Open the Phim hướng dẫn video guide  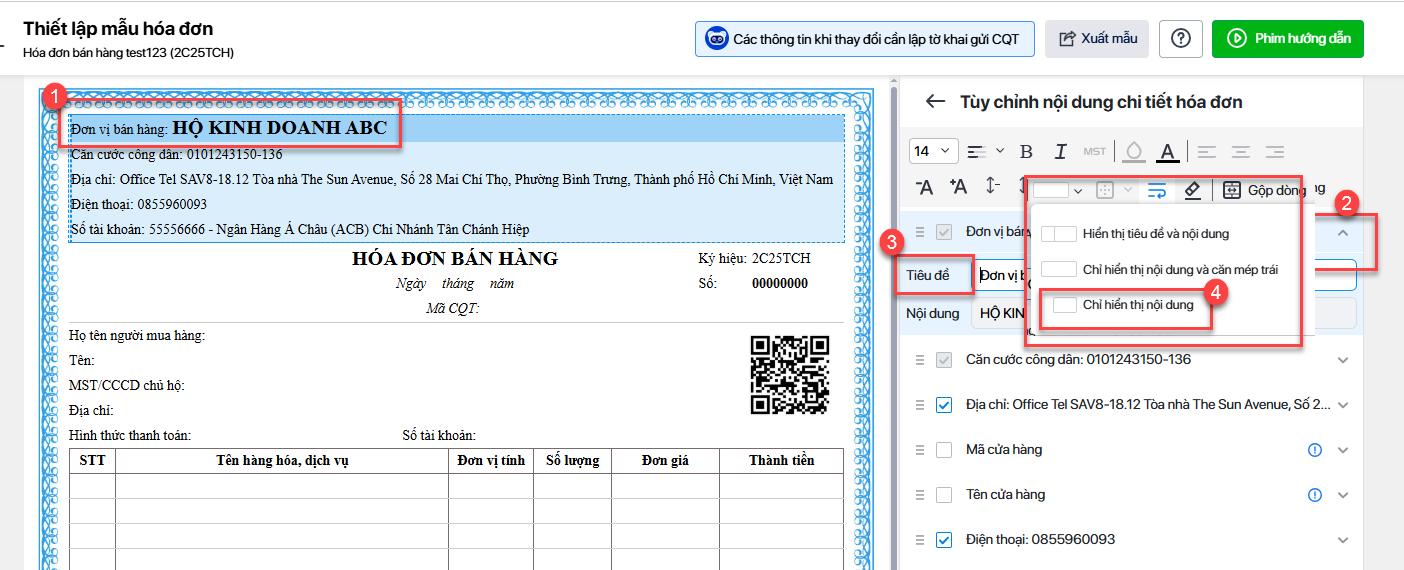[x=1288, y=39]
